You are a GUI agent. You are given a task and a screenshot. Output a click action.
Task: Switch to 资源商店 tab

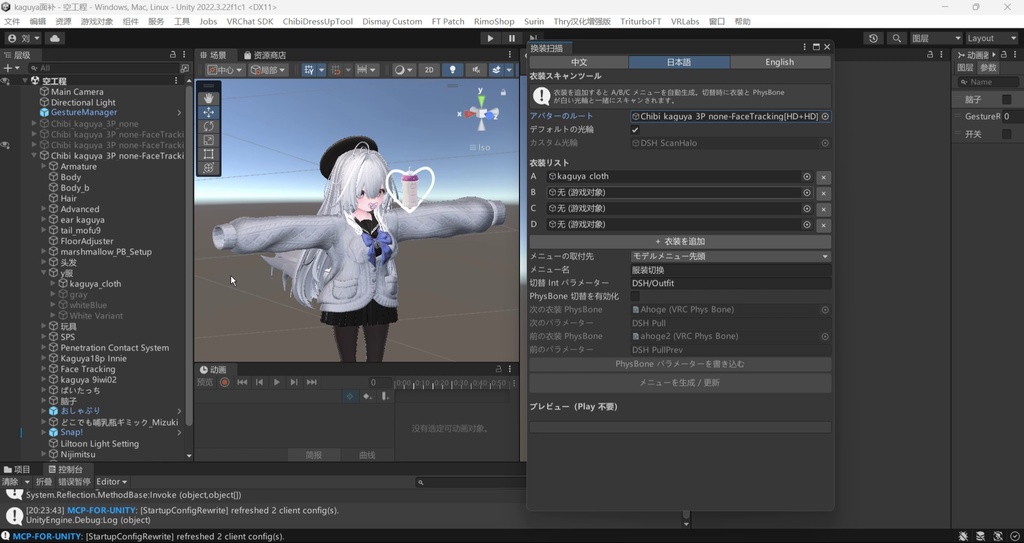click(x=264, y=56)
